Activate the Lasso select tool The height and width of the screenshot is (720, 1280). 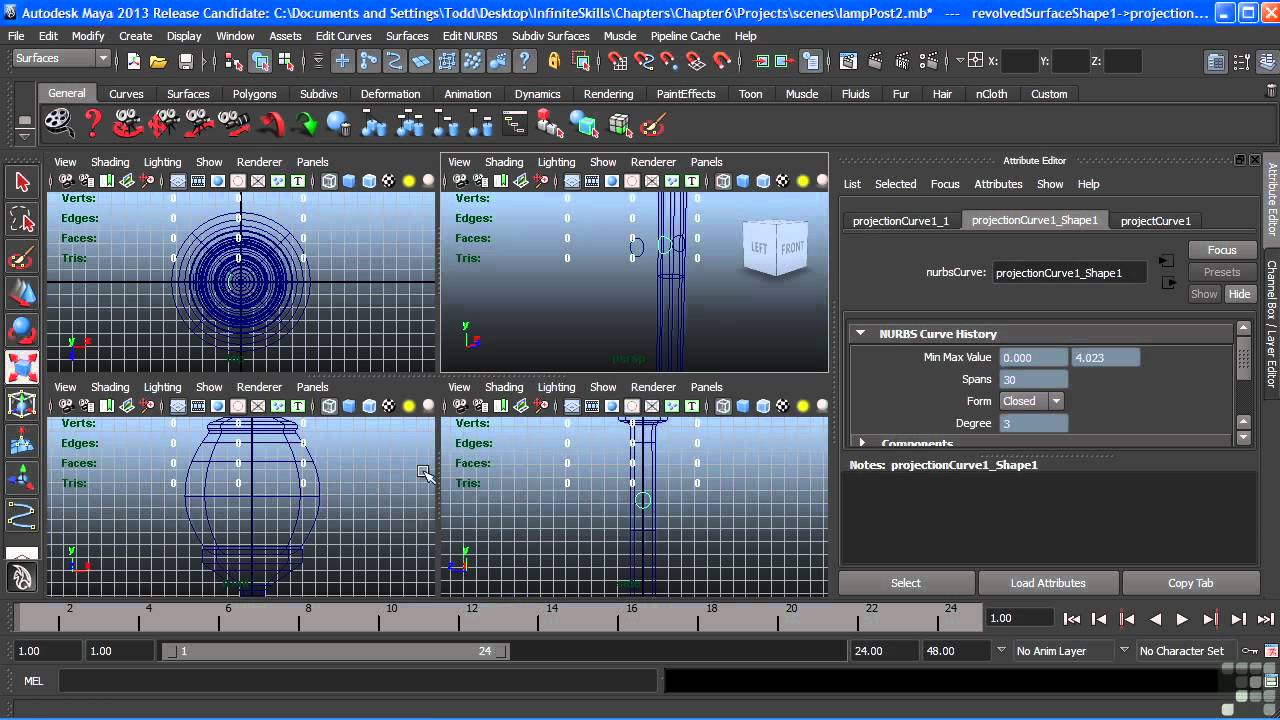coord(22,219)
